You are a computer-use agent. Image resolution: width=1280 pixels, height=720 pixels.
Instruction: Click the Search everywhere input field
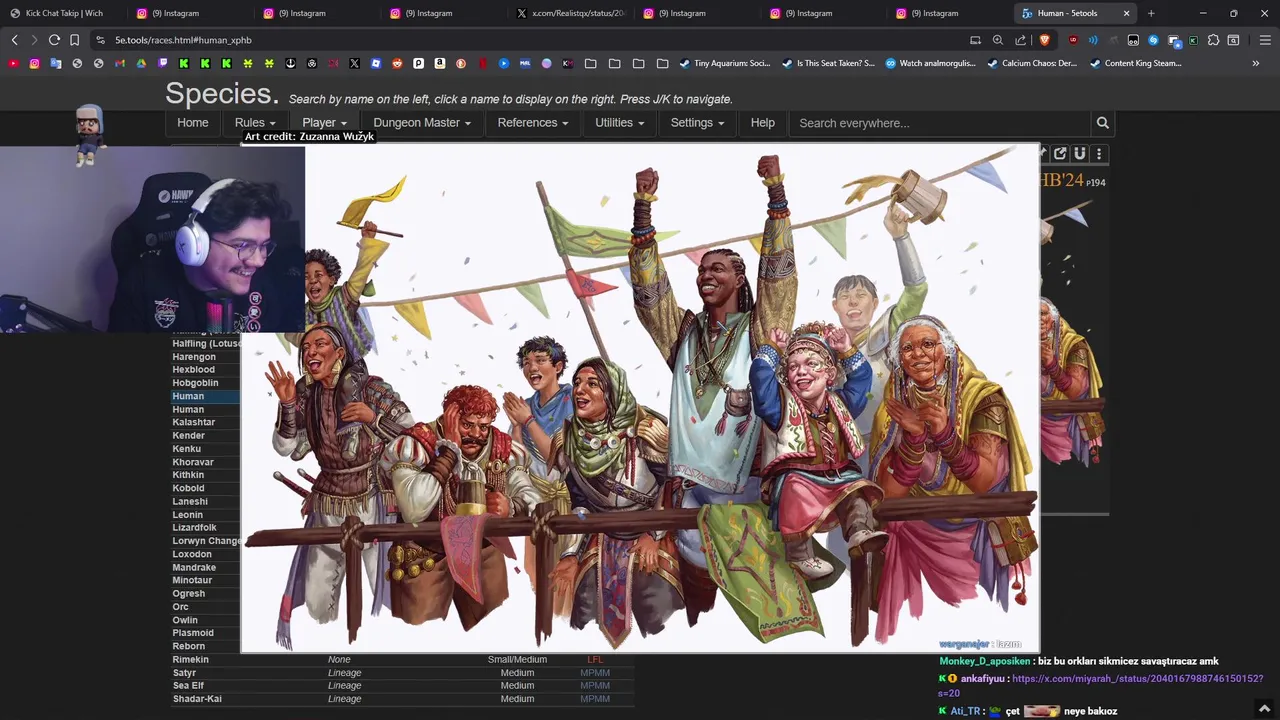[x=940, y=123]
